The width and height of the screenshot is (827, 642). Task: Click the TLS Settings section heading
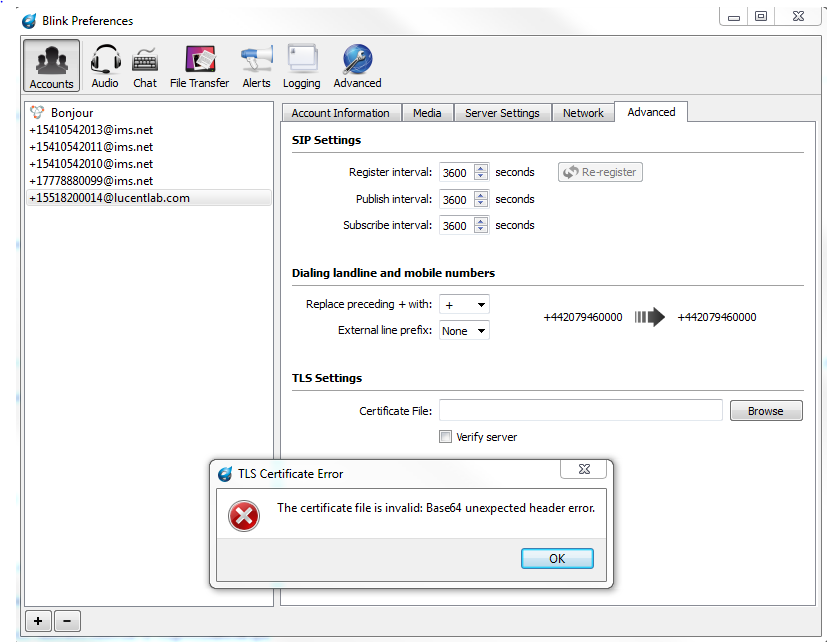(327, 378)
